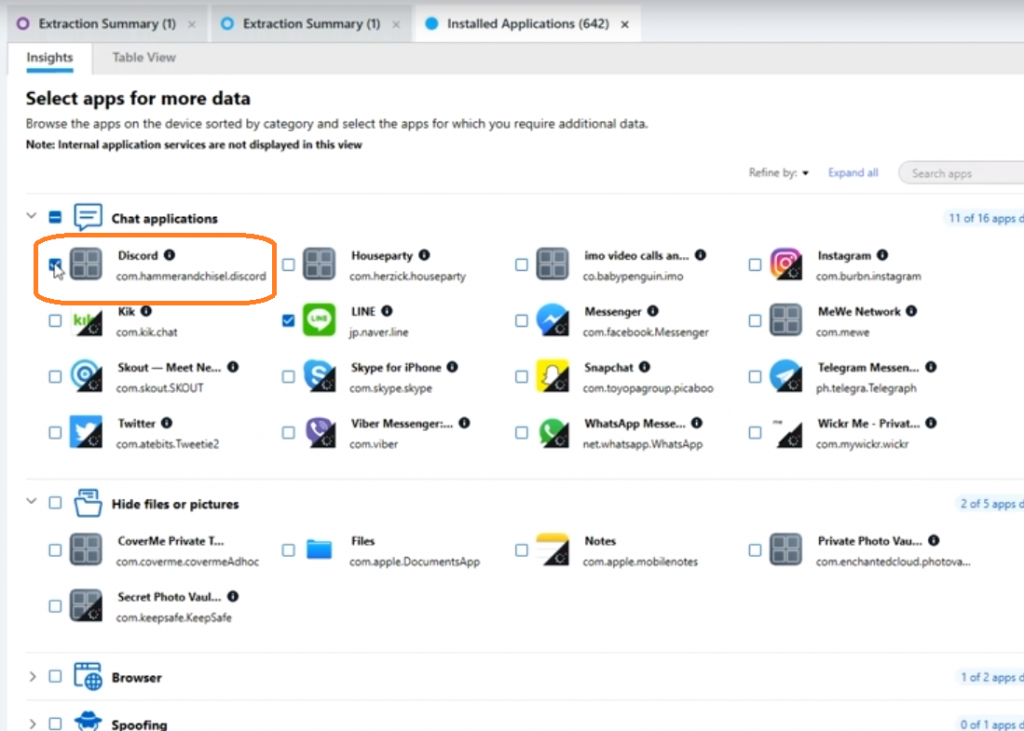Open info icon next to Twitter
The height and width of the screenshot is (731, 1024).
(x=167, y=423)
